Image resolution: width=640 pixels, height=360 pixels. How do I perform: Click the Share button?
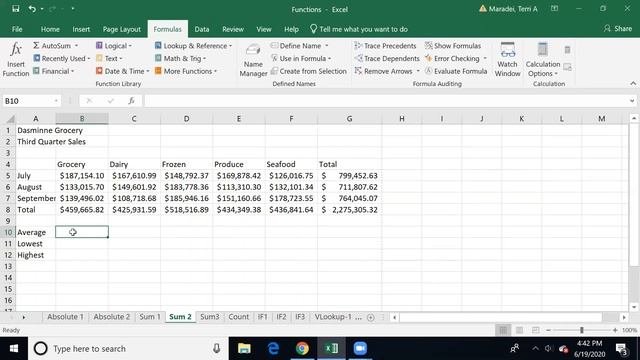tap(618, 29)
